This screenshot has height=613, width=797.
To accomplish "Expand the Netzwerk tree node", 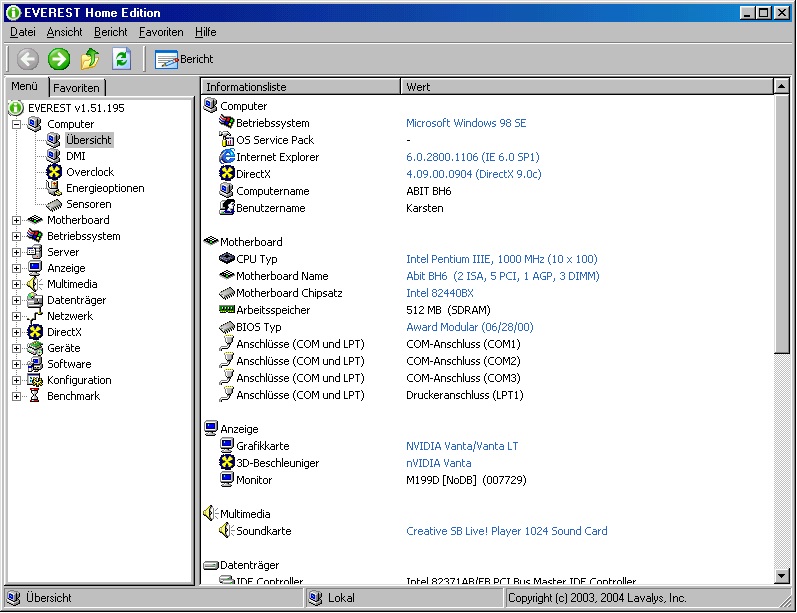I will (16, 316).
